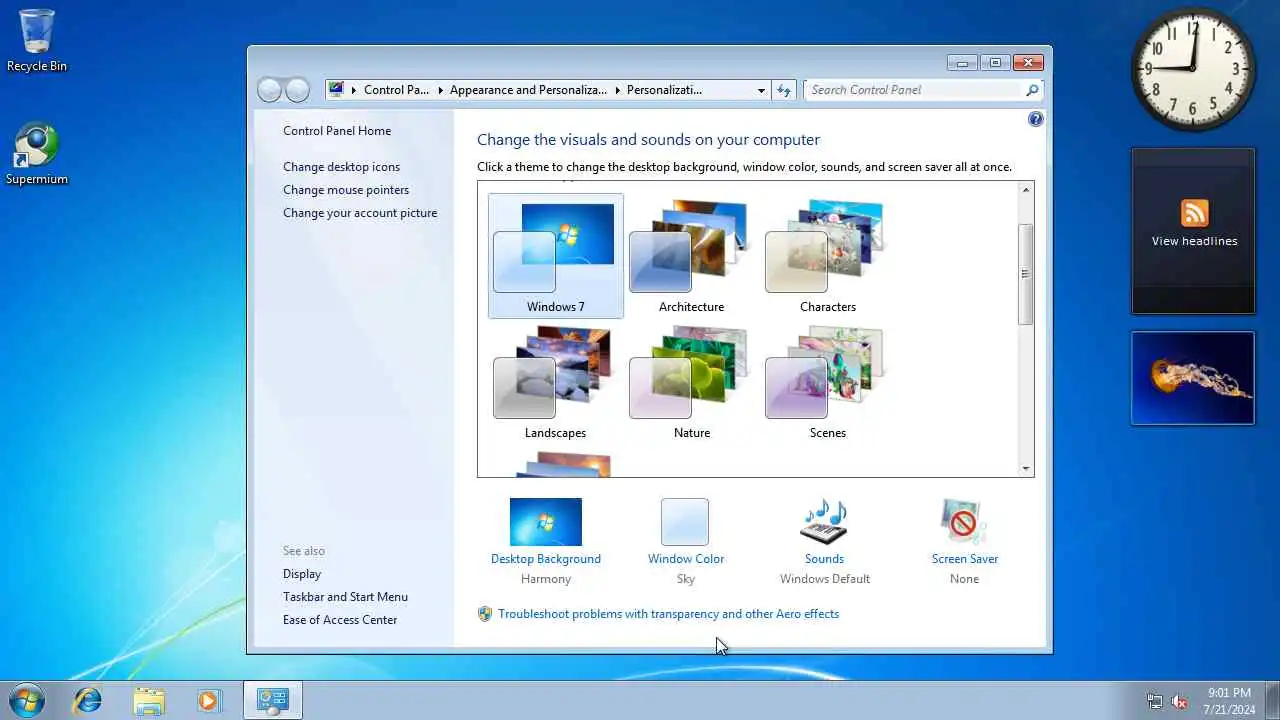
Task: Click the theme list scrollbar thumb
Action: tap(1026, 274)
